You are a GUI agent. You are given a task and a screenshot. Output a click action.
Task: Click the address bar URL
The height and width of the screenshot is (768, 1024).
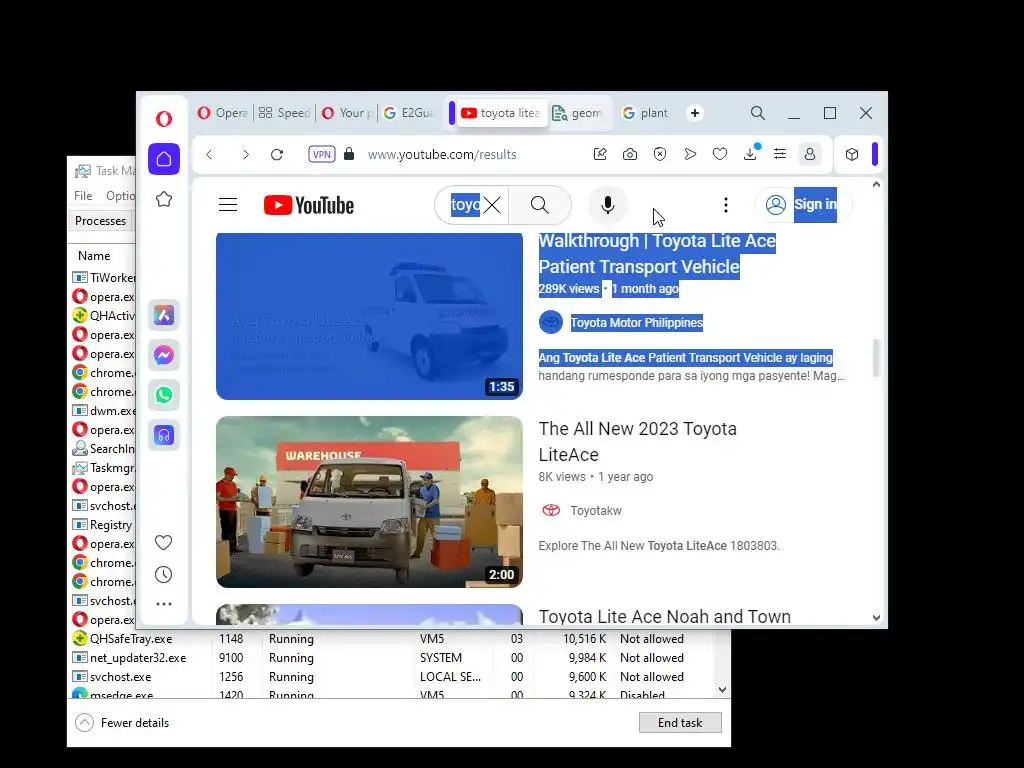[442, 155]
